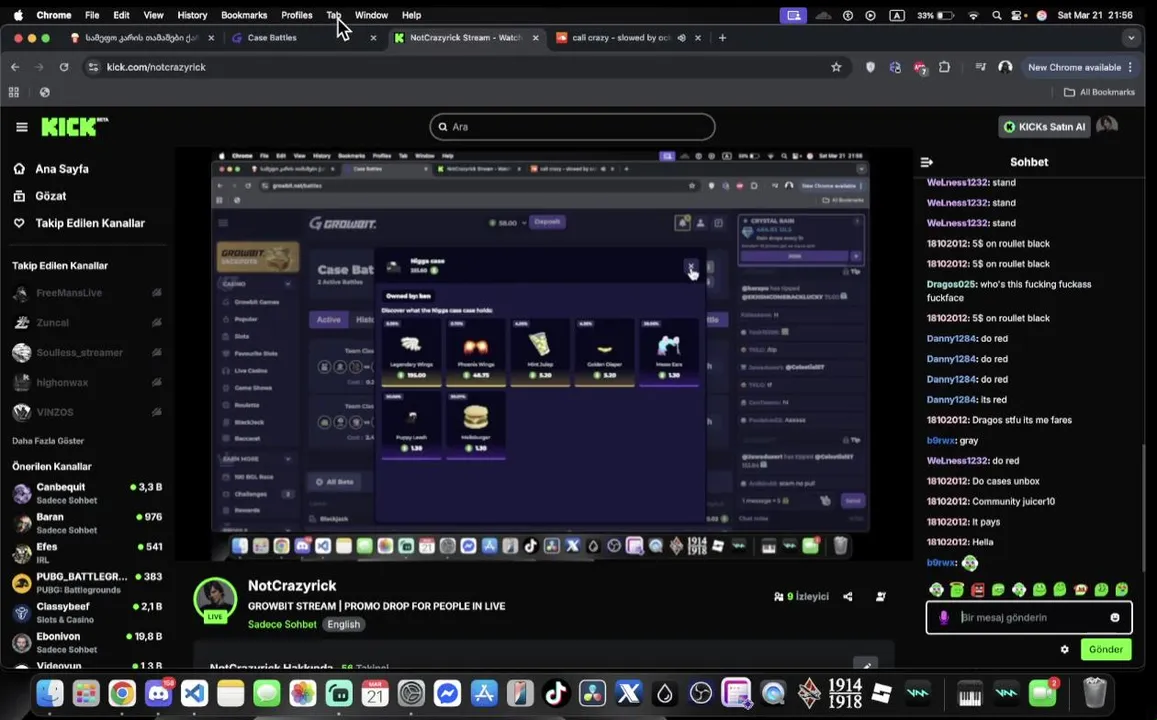Open media controls in Chrome toolbar
Viewport: 1157px width, 720px height.
[x=981, y=67]
